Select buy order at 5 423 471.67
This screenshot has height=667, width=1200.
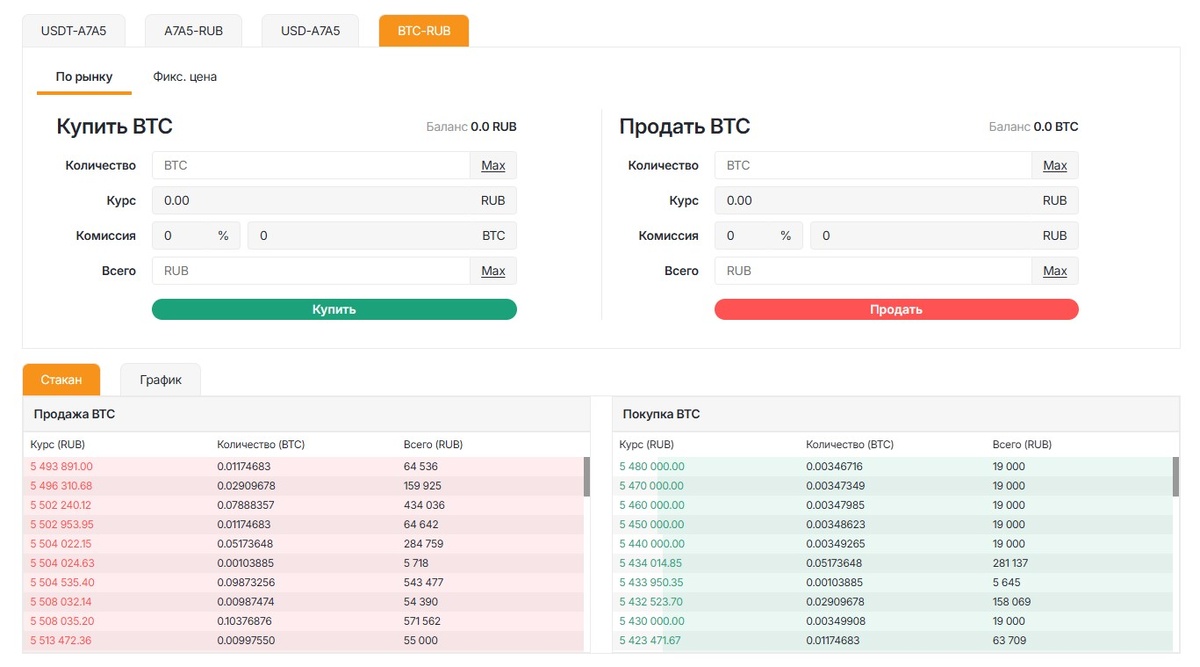[x=892, y=640]
